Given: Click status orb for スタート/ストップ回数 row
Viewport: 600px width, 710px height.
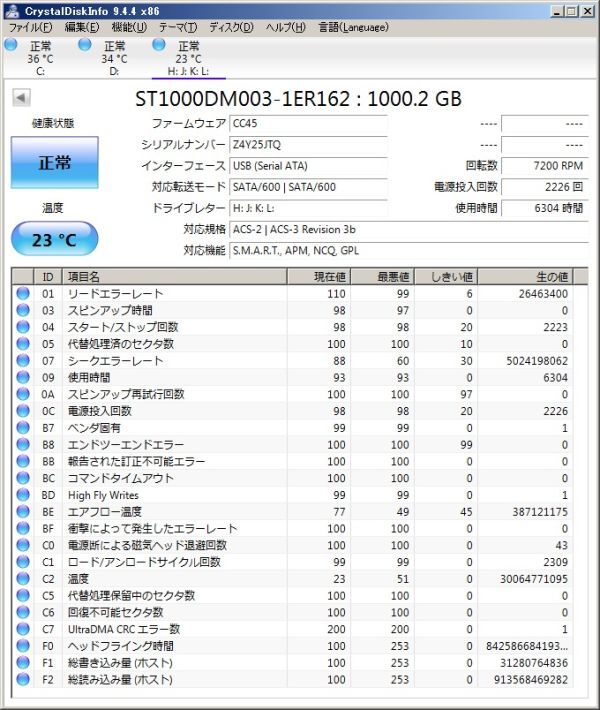Looking at the screenshot, I should pos(23,327).
